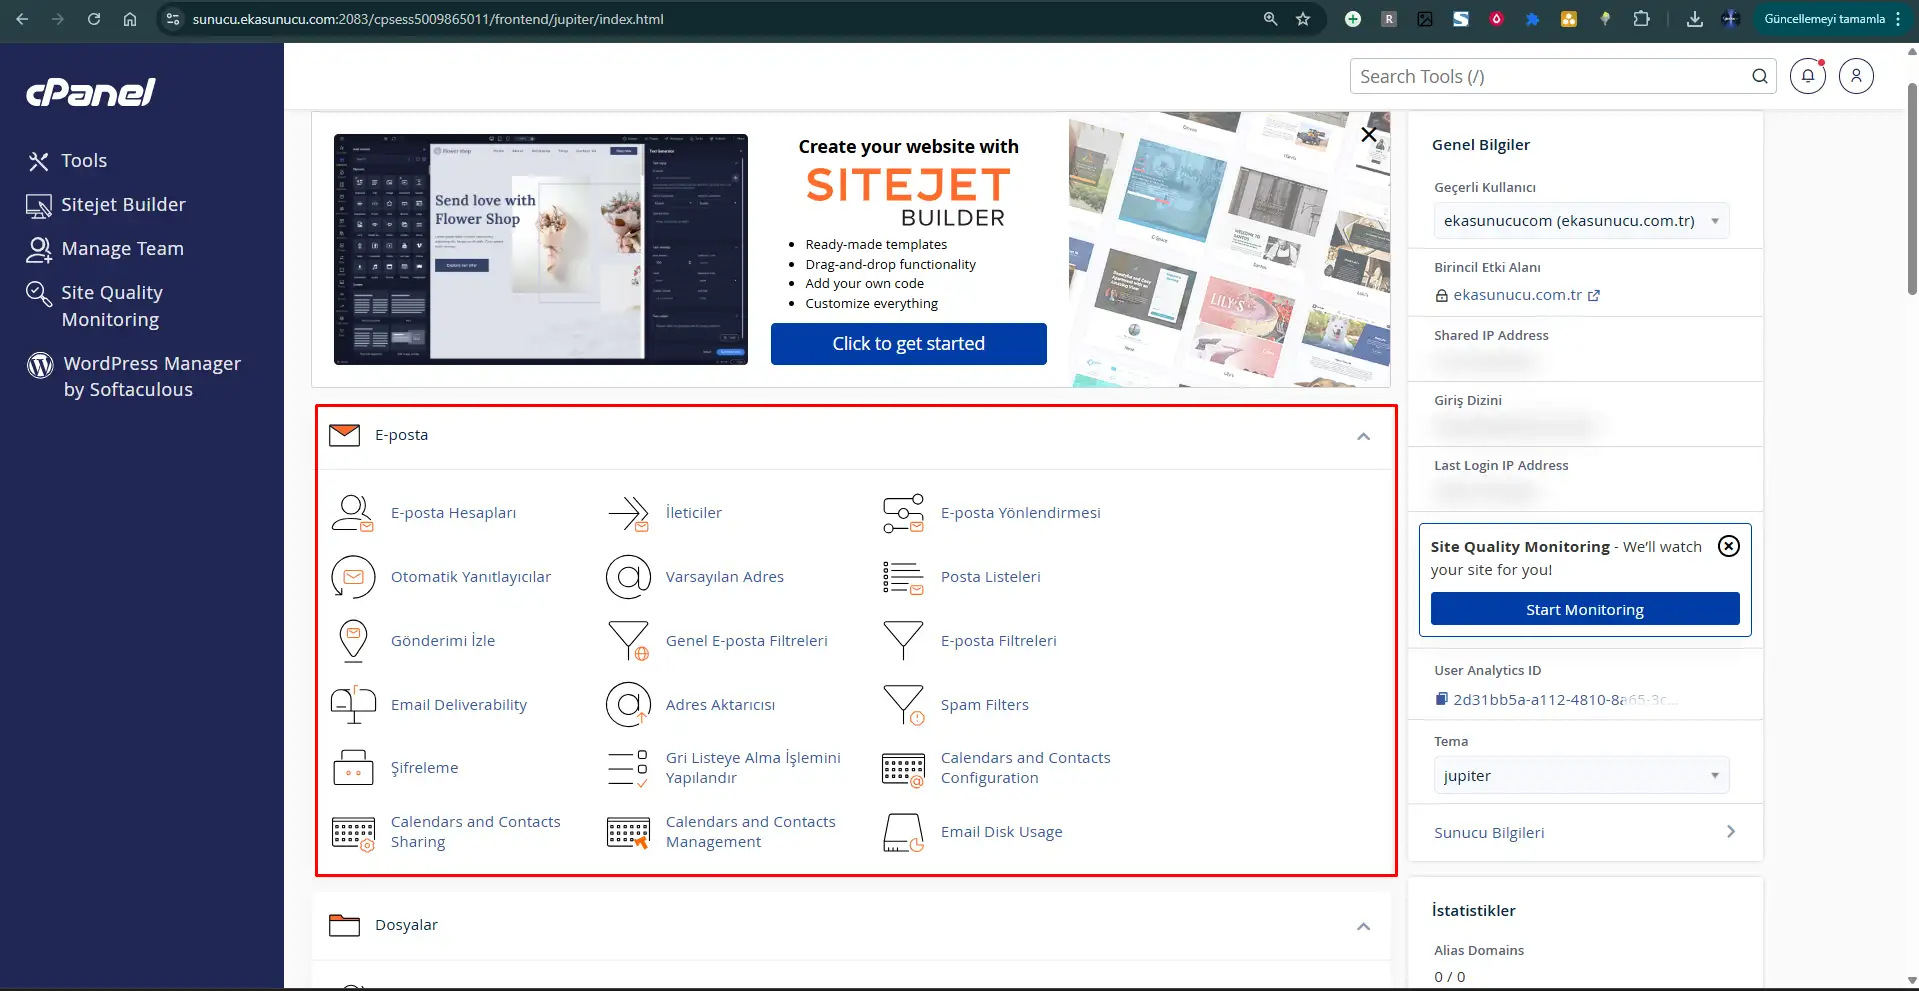Click the E-posta Hesapları icon

(x=352, y=513)
